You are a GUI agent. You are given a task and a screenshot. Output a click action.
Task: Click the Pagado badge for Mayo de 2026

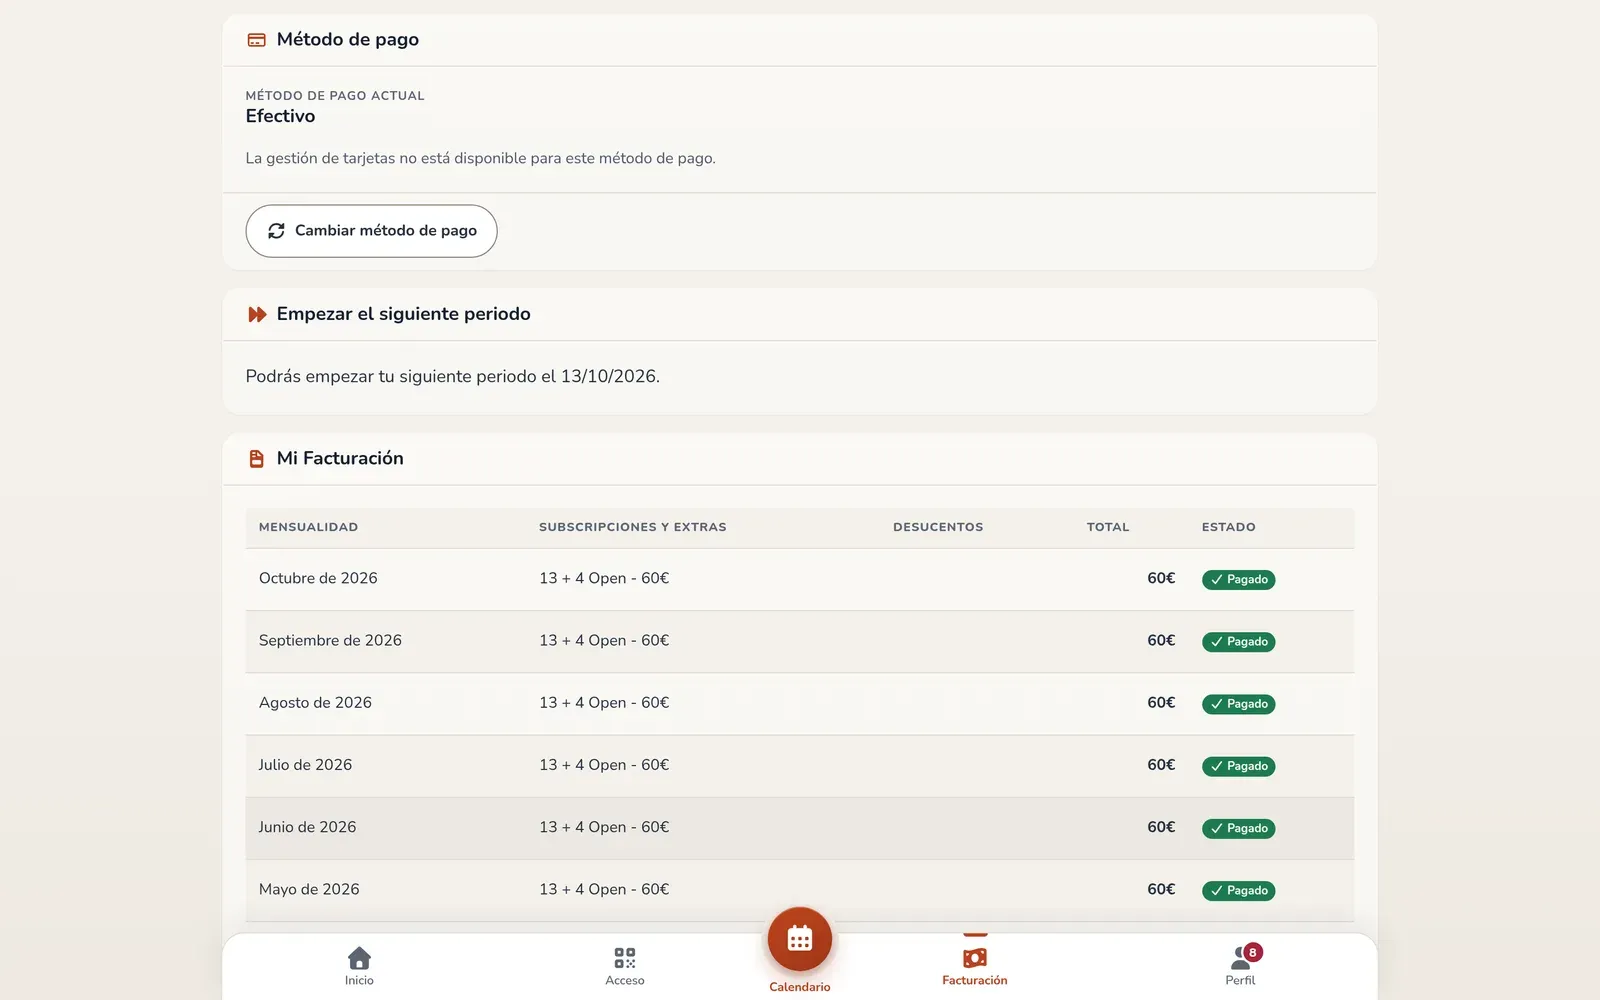1239,890
